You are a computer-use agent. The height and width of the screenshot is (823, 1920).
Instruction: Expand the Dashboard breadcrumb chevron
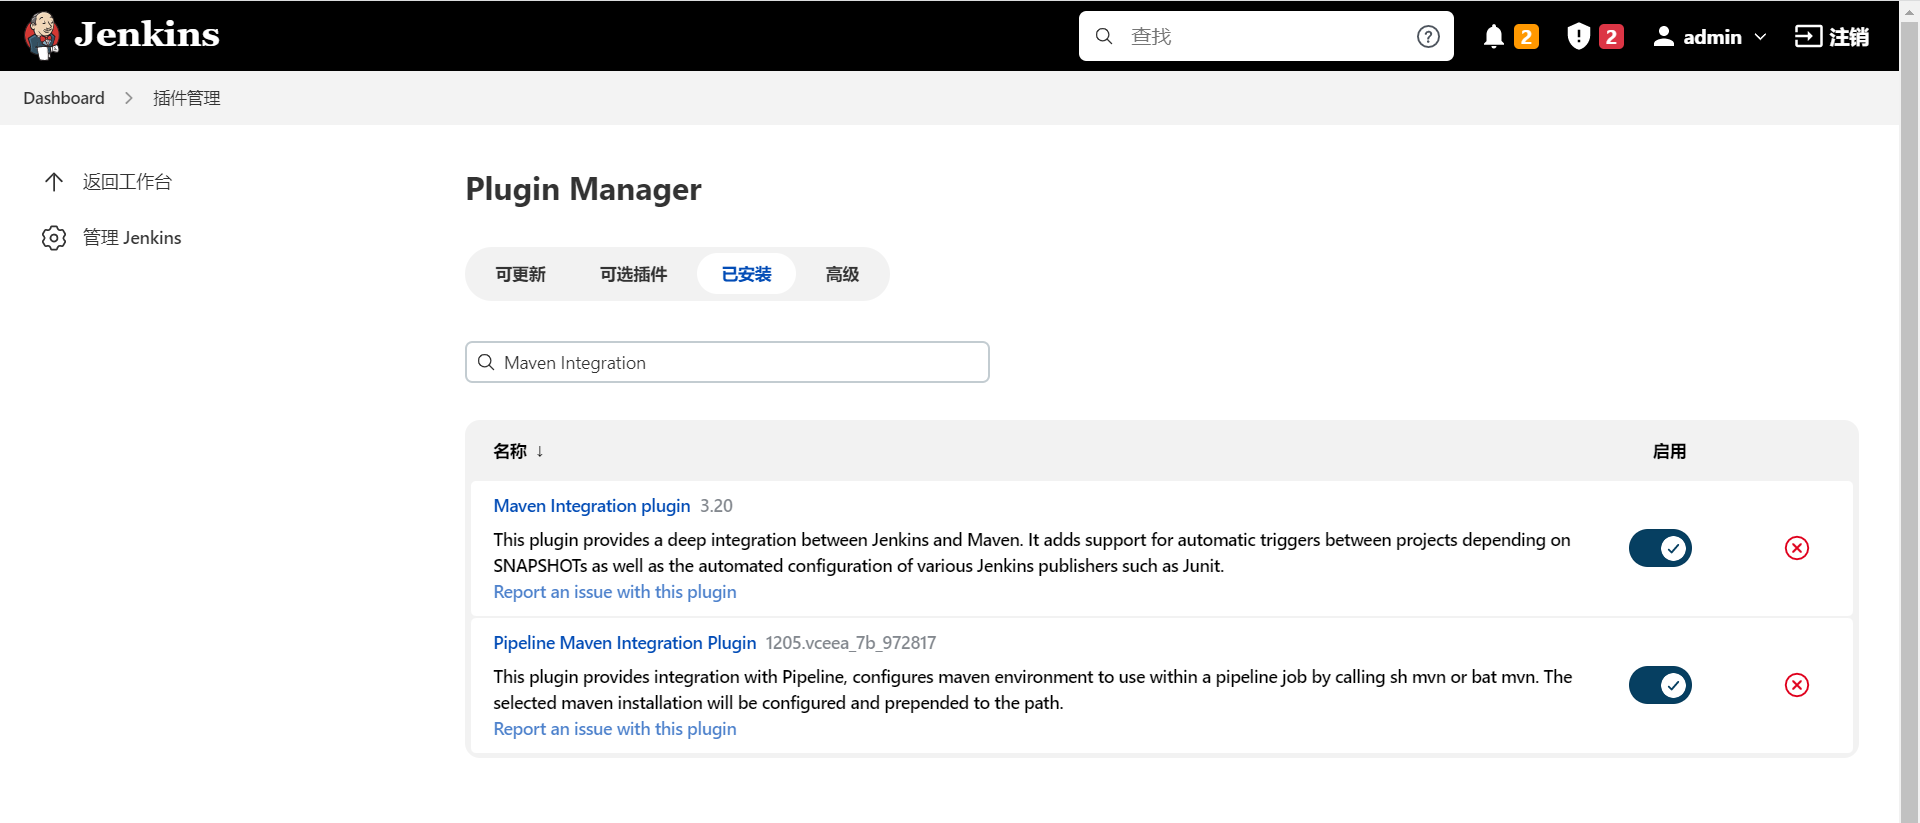tap(129, 98)
